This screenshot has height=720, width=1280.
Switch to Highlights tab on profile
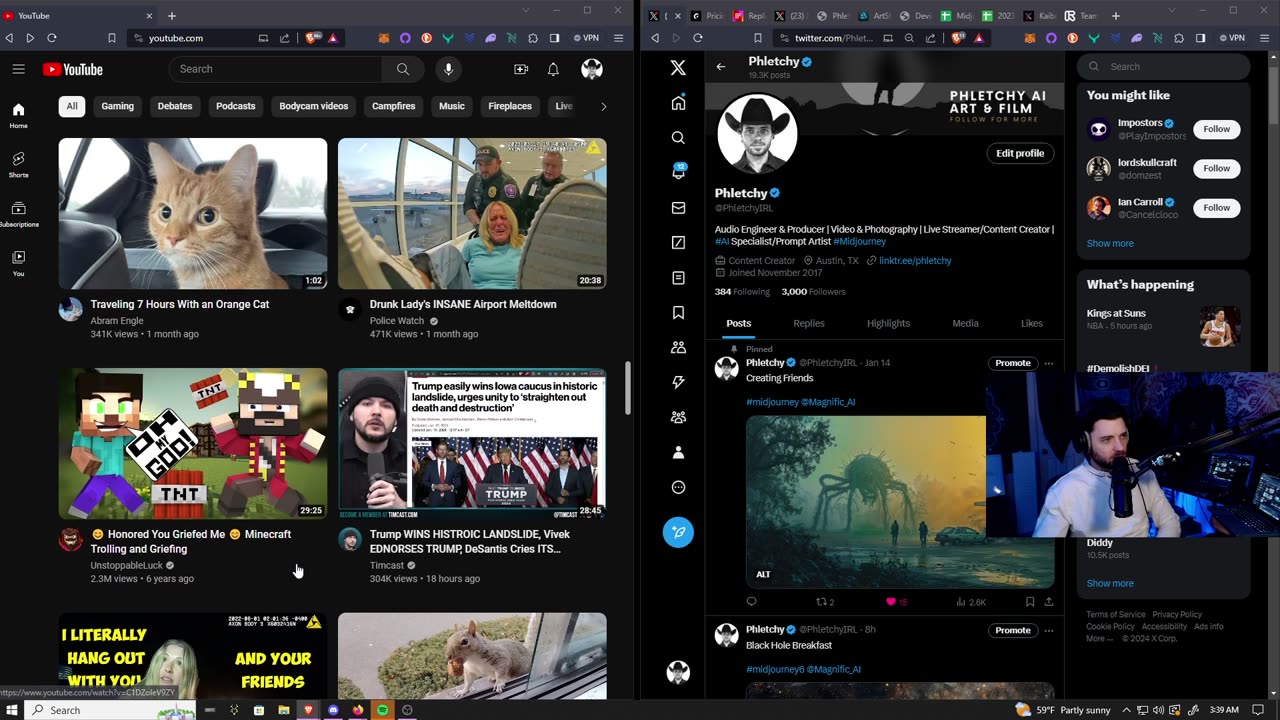tap(888, 323)
